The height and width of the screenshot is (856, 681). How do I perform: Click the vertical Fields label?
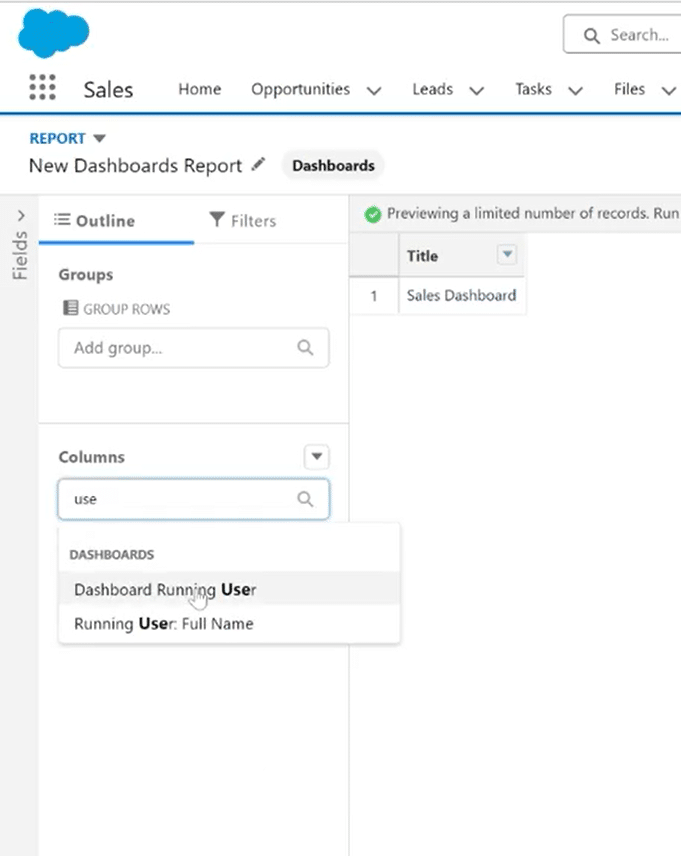(x=20, y=255)
